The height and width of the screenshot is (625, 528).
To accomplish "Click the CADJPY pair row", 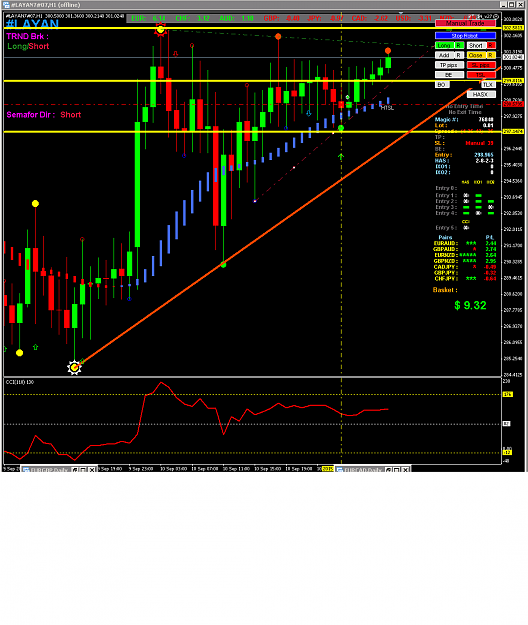I will point(465,267).
